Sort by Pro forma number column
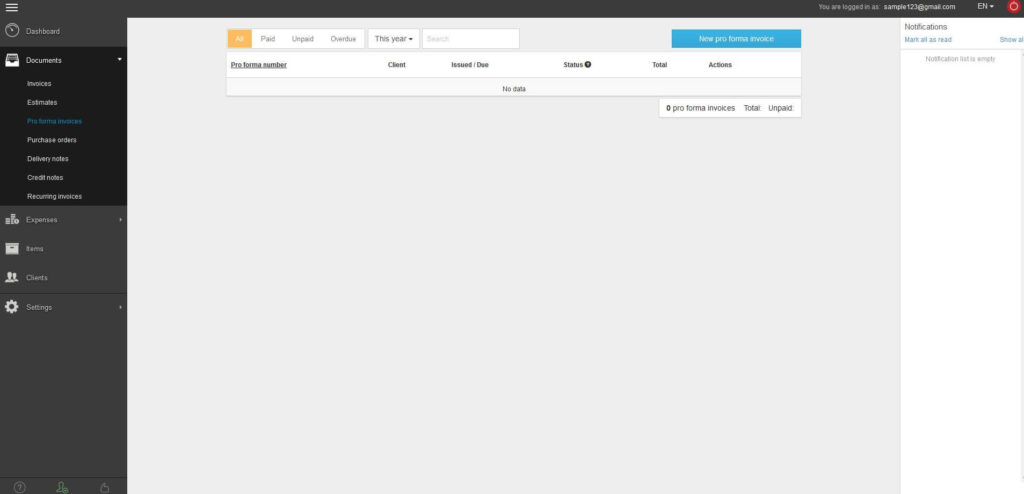Screen dimensions: 1024x494 coord(259,65)
